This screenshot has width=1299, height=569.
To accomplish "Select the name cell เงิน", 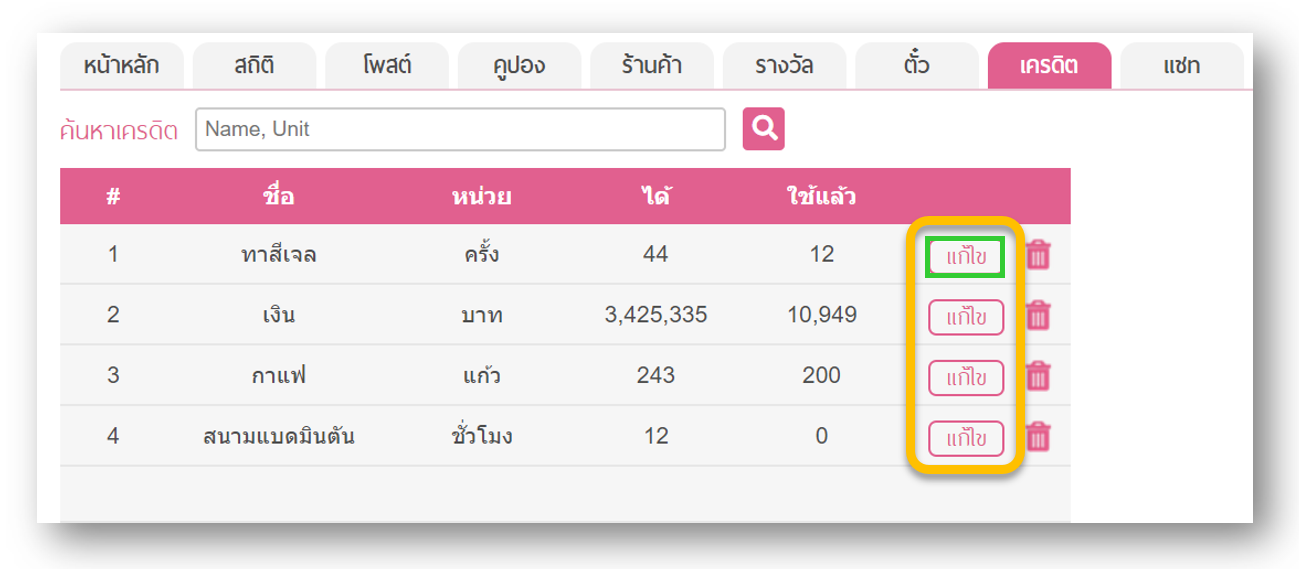I will coord(279,316).
